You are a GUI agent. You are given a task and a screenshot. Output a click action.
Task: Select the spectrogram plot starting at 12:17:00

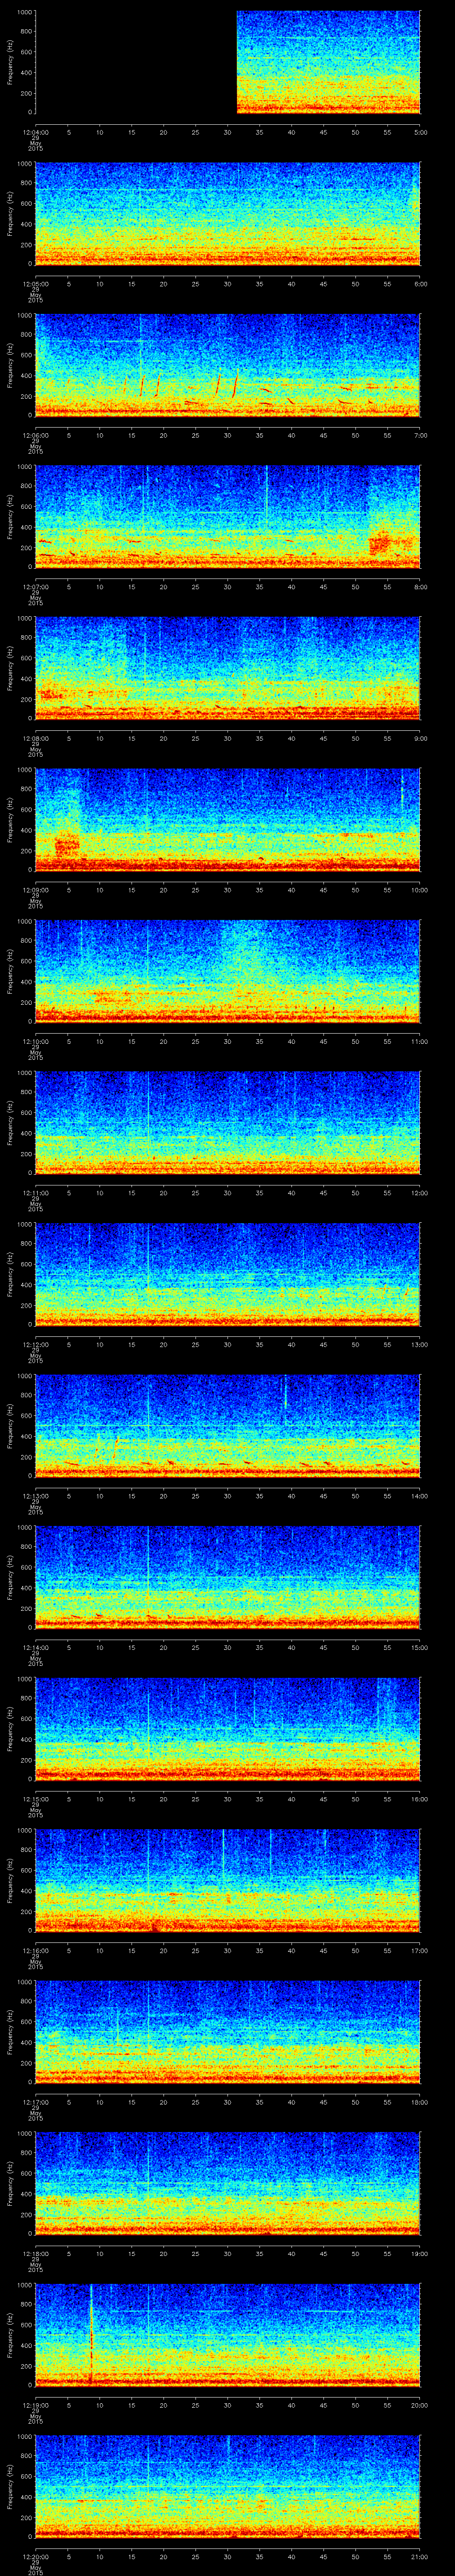click(228, 2032)
